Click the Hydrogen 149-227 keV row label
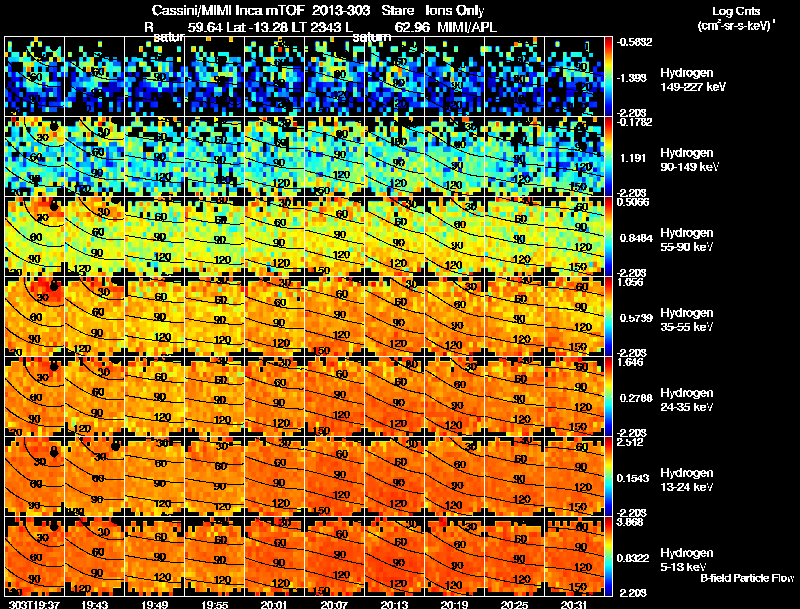Viewport: 800px width, 609px height. click(692, 80)
